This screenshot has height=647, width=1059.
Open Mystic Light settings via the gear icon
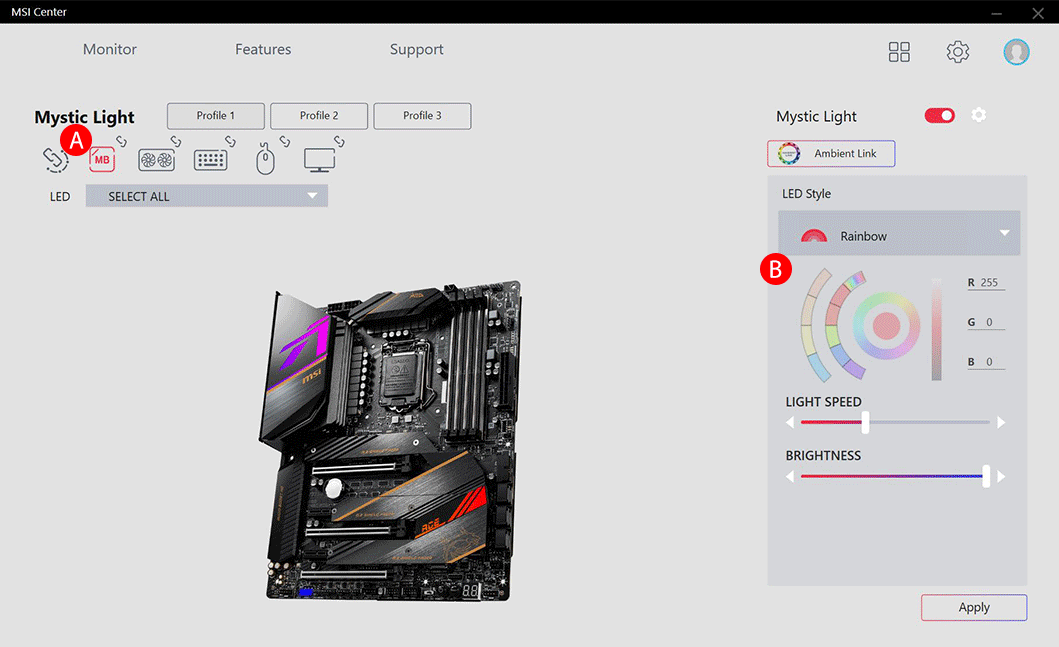click(x=979, y=115)
